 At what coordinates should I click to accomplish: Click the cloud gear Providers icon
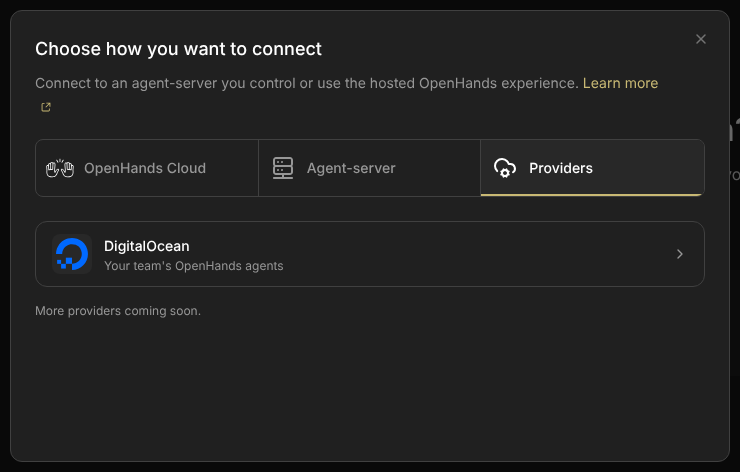coord(505,168)
